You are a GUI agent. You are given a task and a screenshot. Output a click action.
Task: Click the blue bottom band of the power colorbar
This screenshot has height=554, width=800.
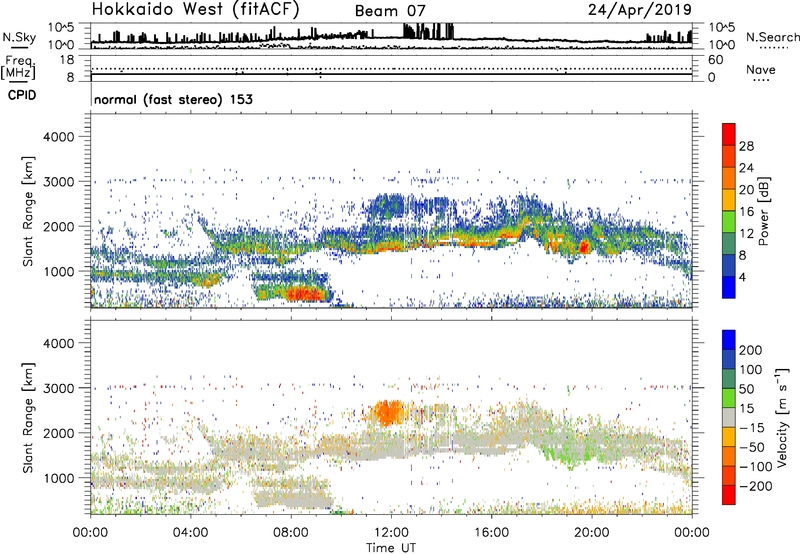pyautogui.click(x=729, y=287)
